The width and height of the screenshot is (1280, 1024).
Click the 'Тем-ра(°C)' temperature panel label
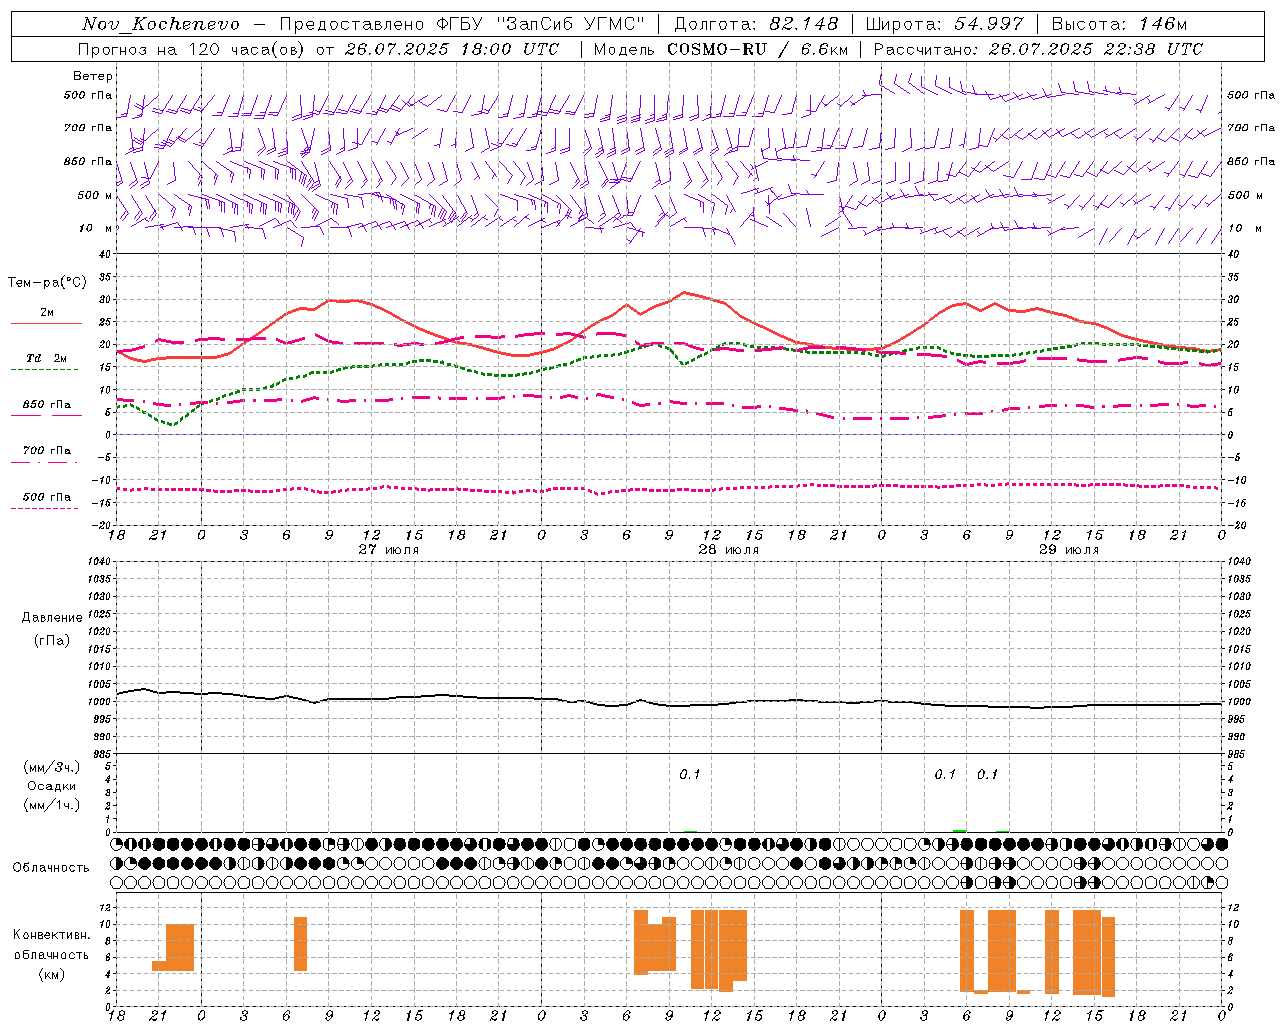click(47, 283)
